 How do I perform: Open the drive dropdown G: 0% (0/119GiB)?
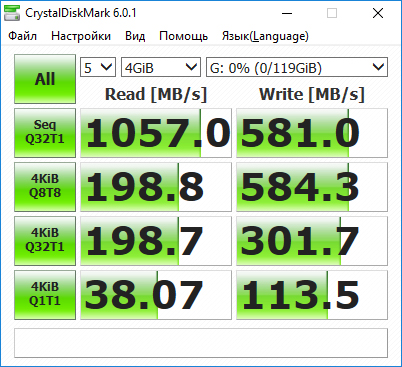[297, 67]
